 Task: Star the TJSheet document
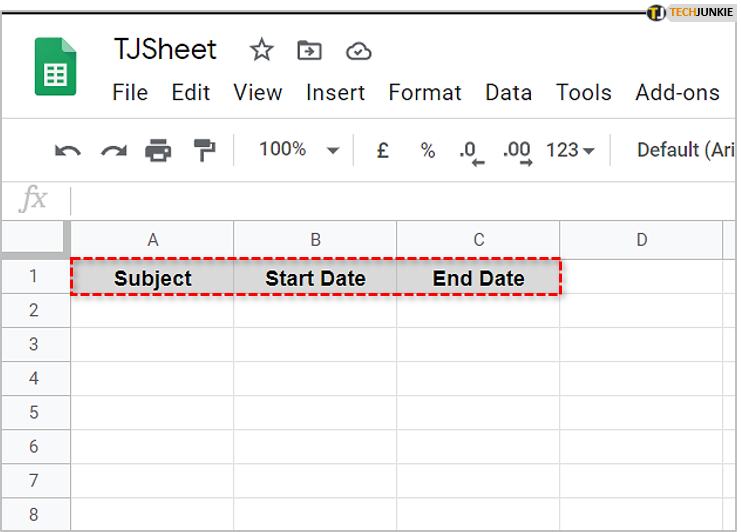pos(261,50)
